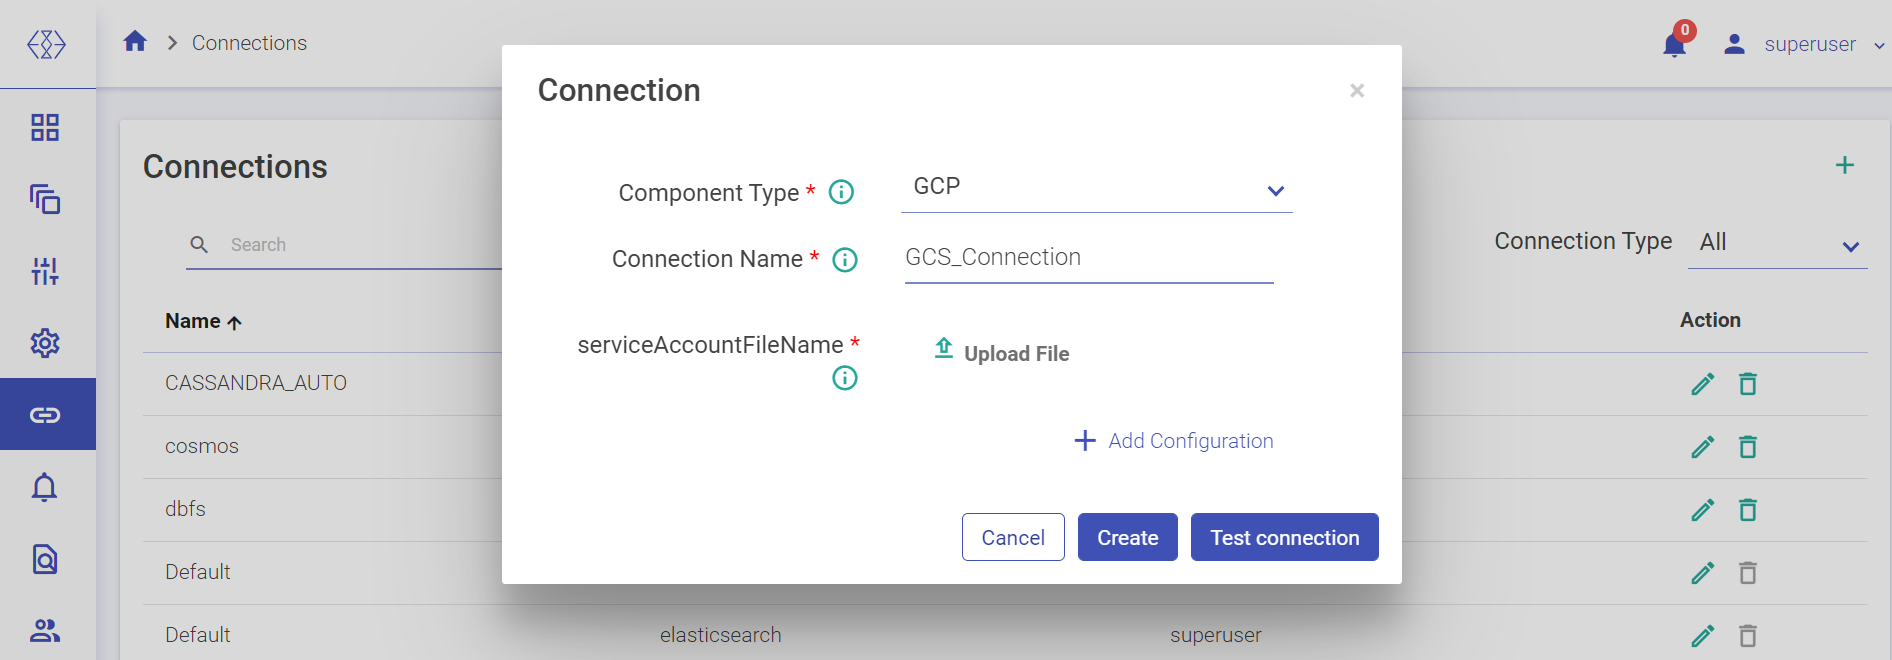Delete the cosmos connection
The width and height of the screenshot is (1892, 660).
(1748, 447)
